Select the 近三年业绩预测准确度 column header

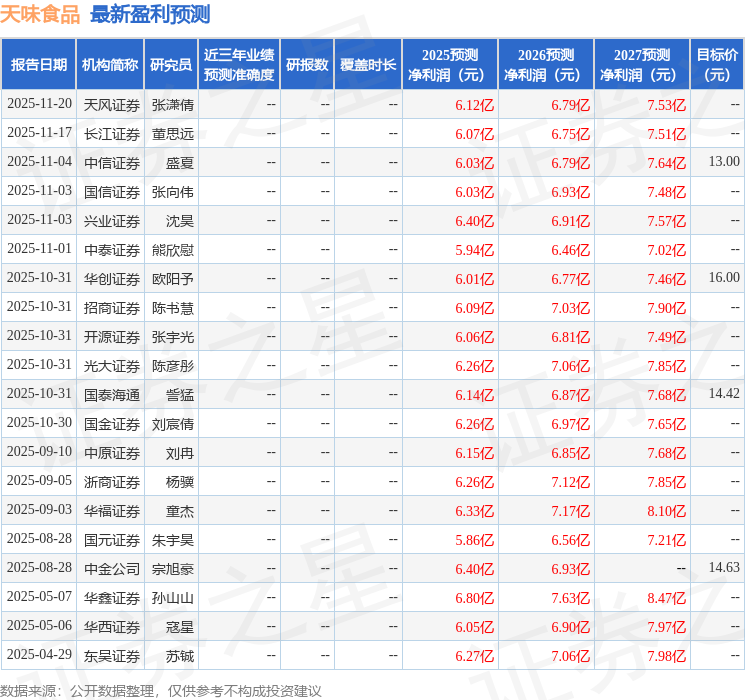(239, 65)
